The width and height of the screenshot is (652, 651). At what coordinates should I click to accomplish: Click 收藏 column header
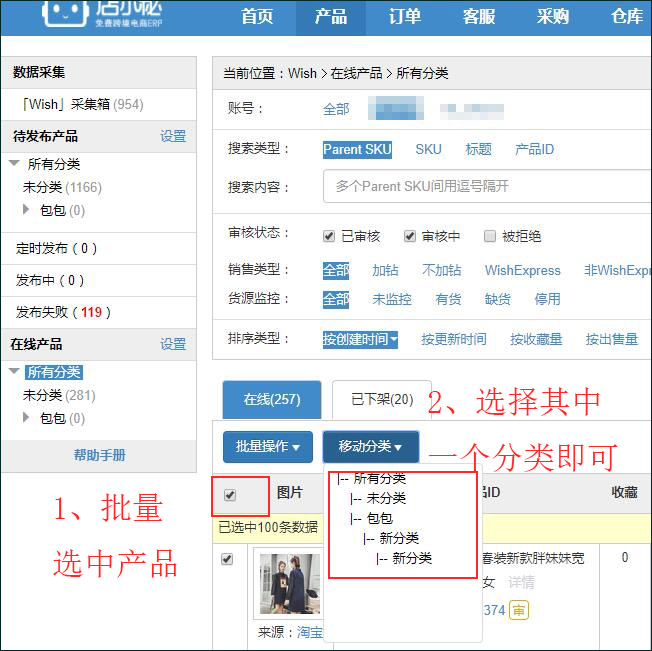point(624,492)
